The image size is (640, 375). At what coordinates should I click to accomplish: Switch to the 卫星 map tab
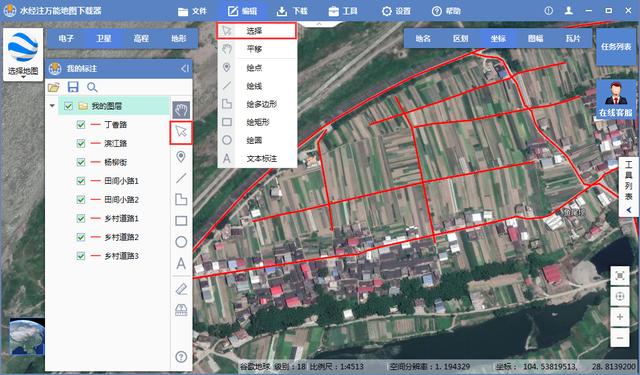[103, 39]
